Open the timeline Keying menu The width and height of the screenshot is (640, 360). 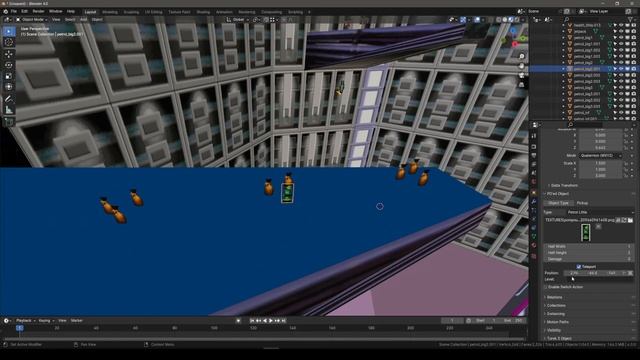click(46, 321)
